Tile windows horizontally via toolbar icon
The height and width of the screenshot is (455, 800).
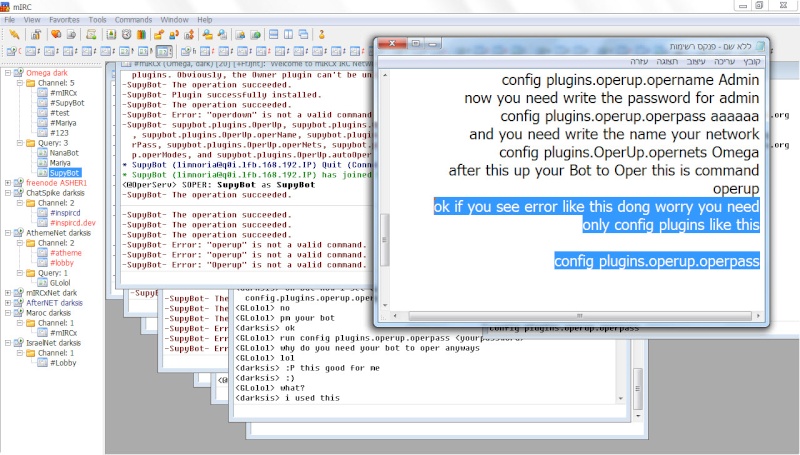point(273,35)
